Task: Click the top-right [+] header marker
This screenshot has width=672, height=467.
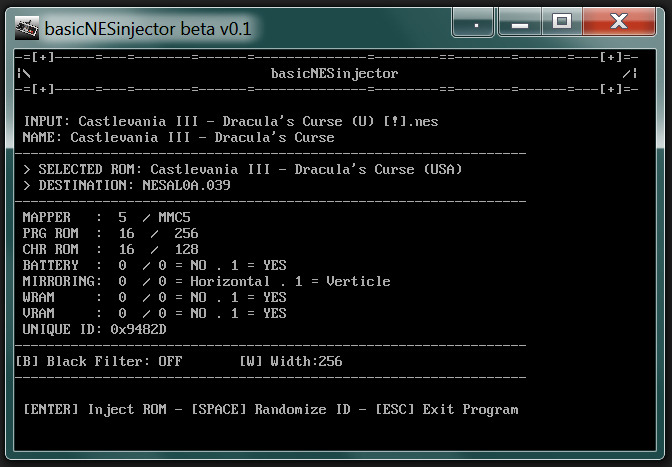Action: (612, 57)
